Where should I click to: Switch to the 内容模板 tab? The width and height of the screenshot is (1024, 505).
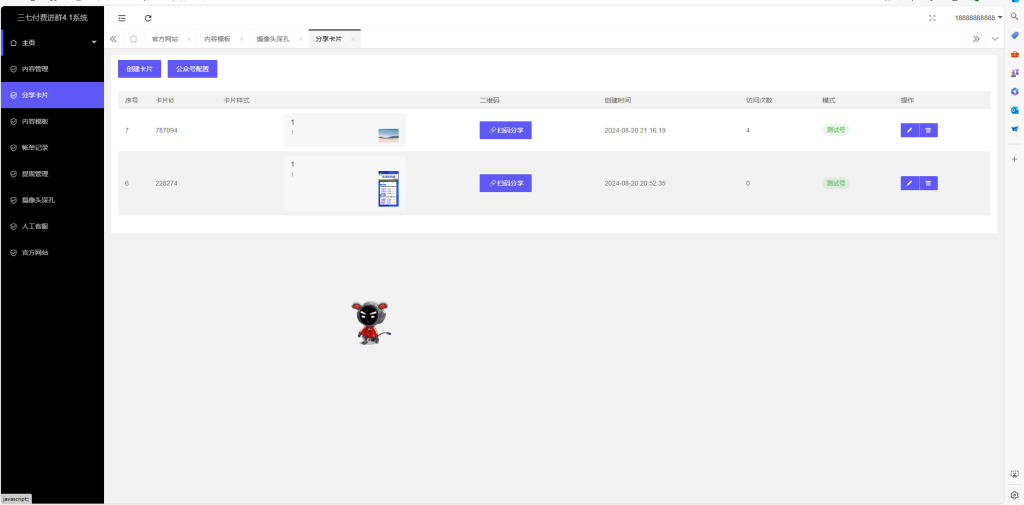(x=217, y=39)
